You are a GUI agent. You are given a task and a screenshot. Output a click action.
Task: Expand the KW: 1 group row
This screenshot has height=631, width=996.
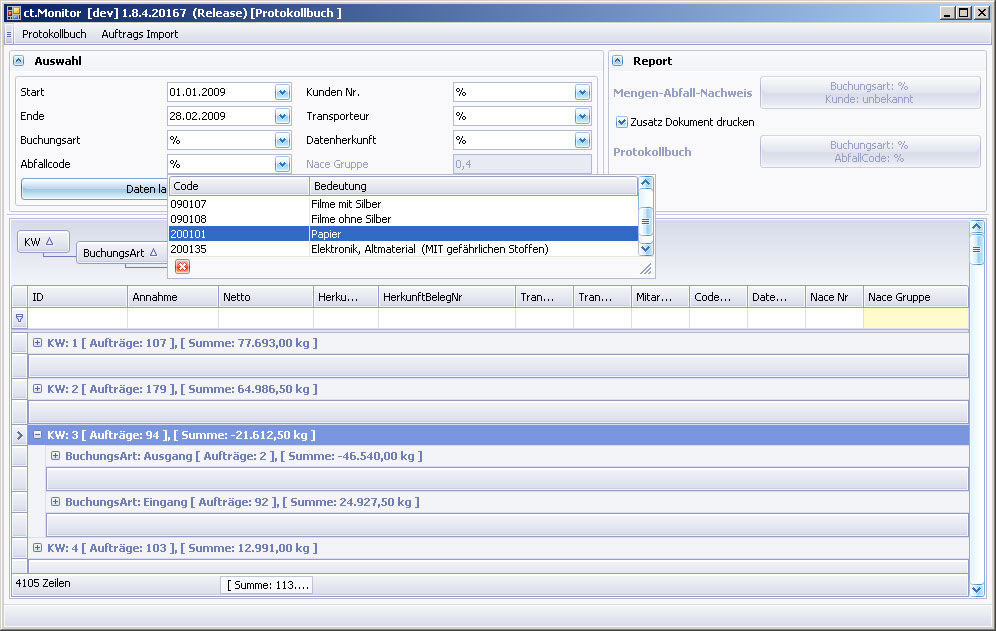pos(37,343)
